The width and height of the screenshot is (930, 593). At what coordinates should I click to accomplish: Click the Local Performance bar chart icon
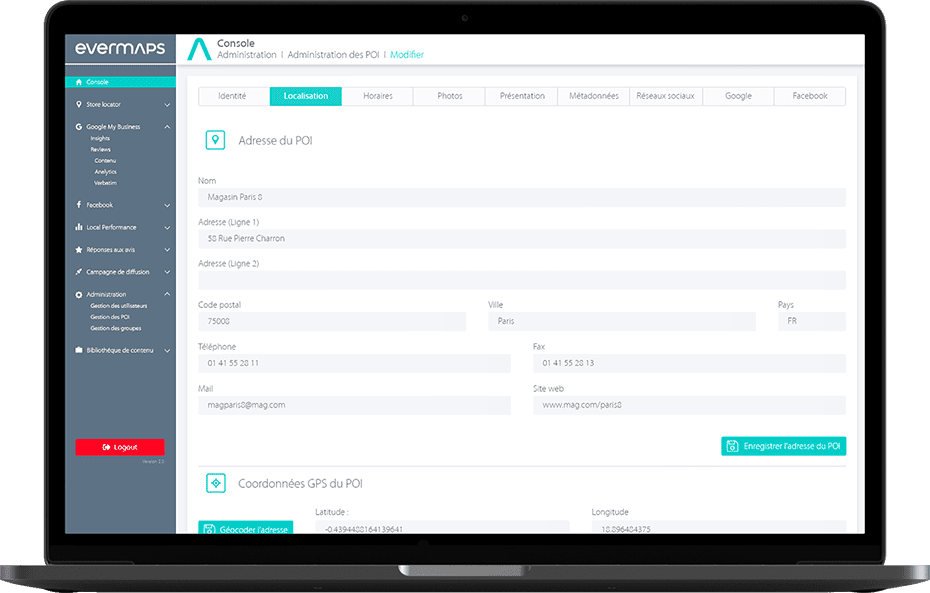coord(79,227)
